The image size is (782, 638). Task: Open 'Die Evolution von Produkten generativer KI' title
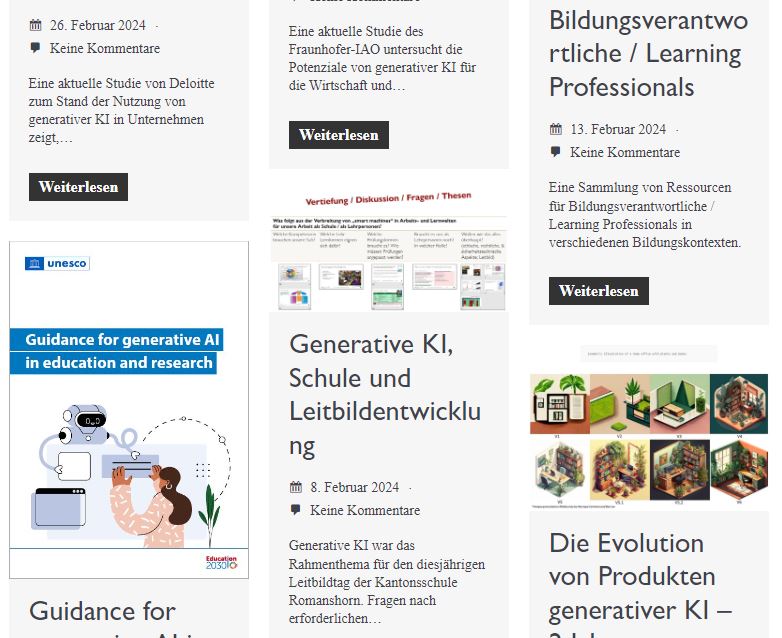(640, 576)
